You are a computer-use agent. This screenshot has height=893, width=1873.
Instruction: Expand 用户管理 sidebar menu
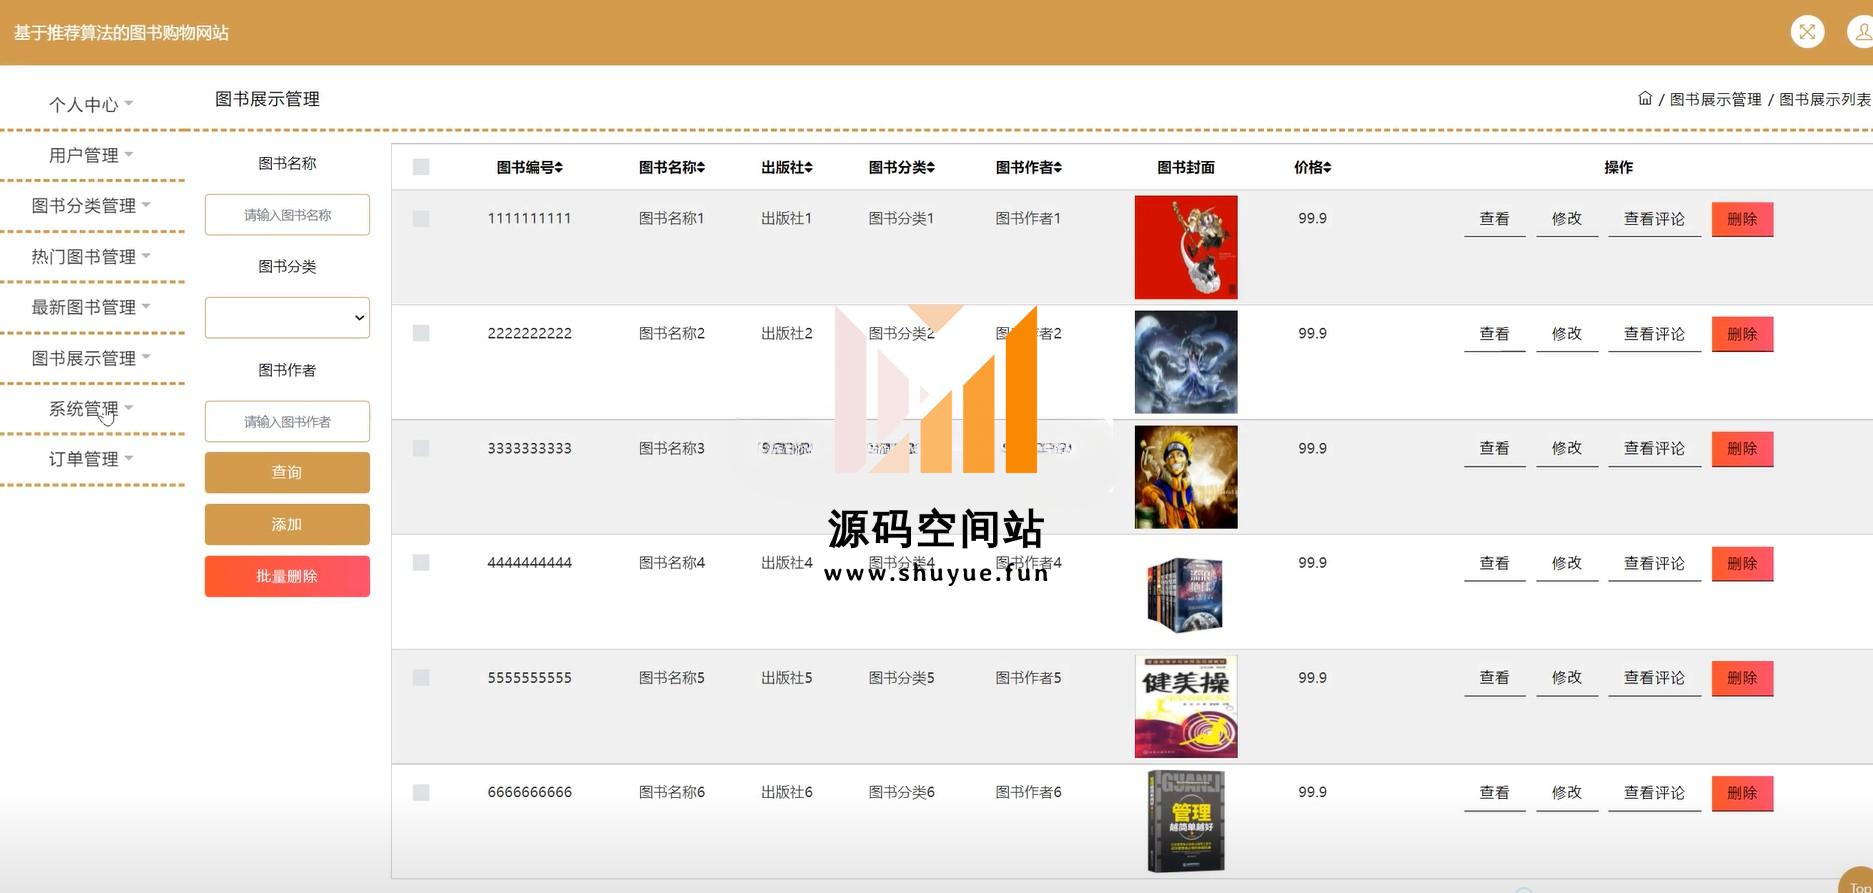[x=91, y=155]
